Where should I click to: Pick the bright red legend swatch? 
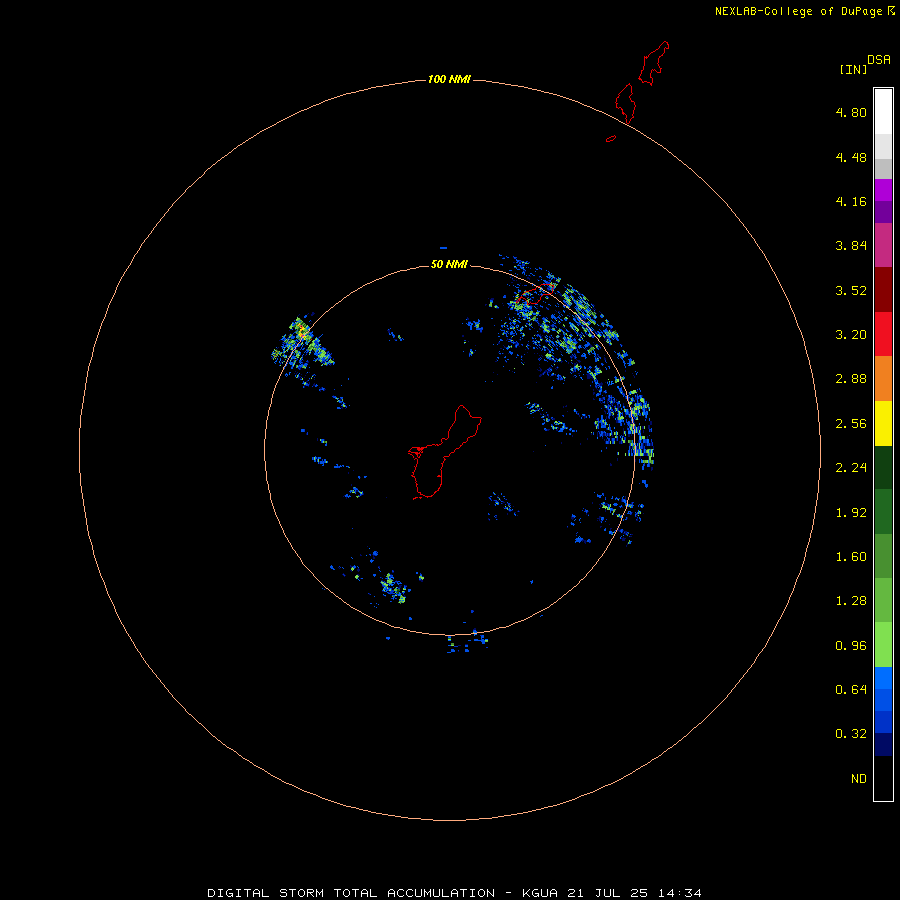(883, 334)
